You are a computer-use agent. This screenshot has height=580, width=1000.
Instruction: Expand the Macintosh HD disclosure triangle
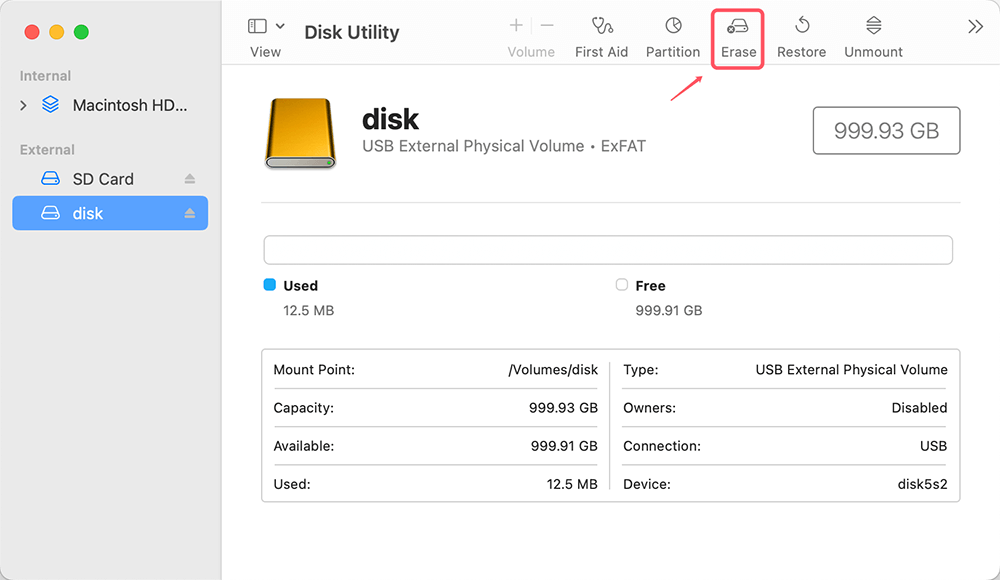[x=22, y=104]
